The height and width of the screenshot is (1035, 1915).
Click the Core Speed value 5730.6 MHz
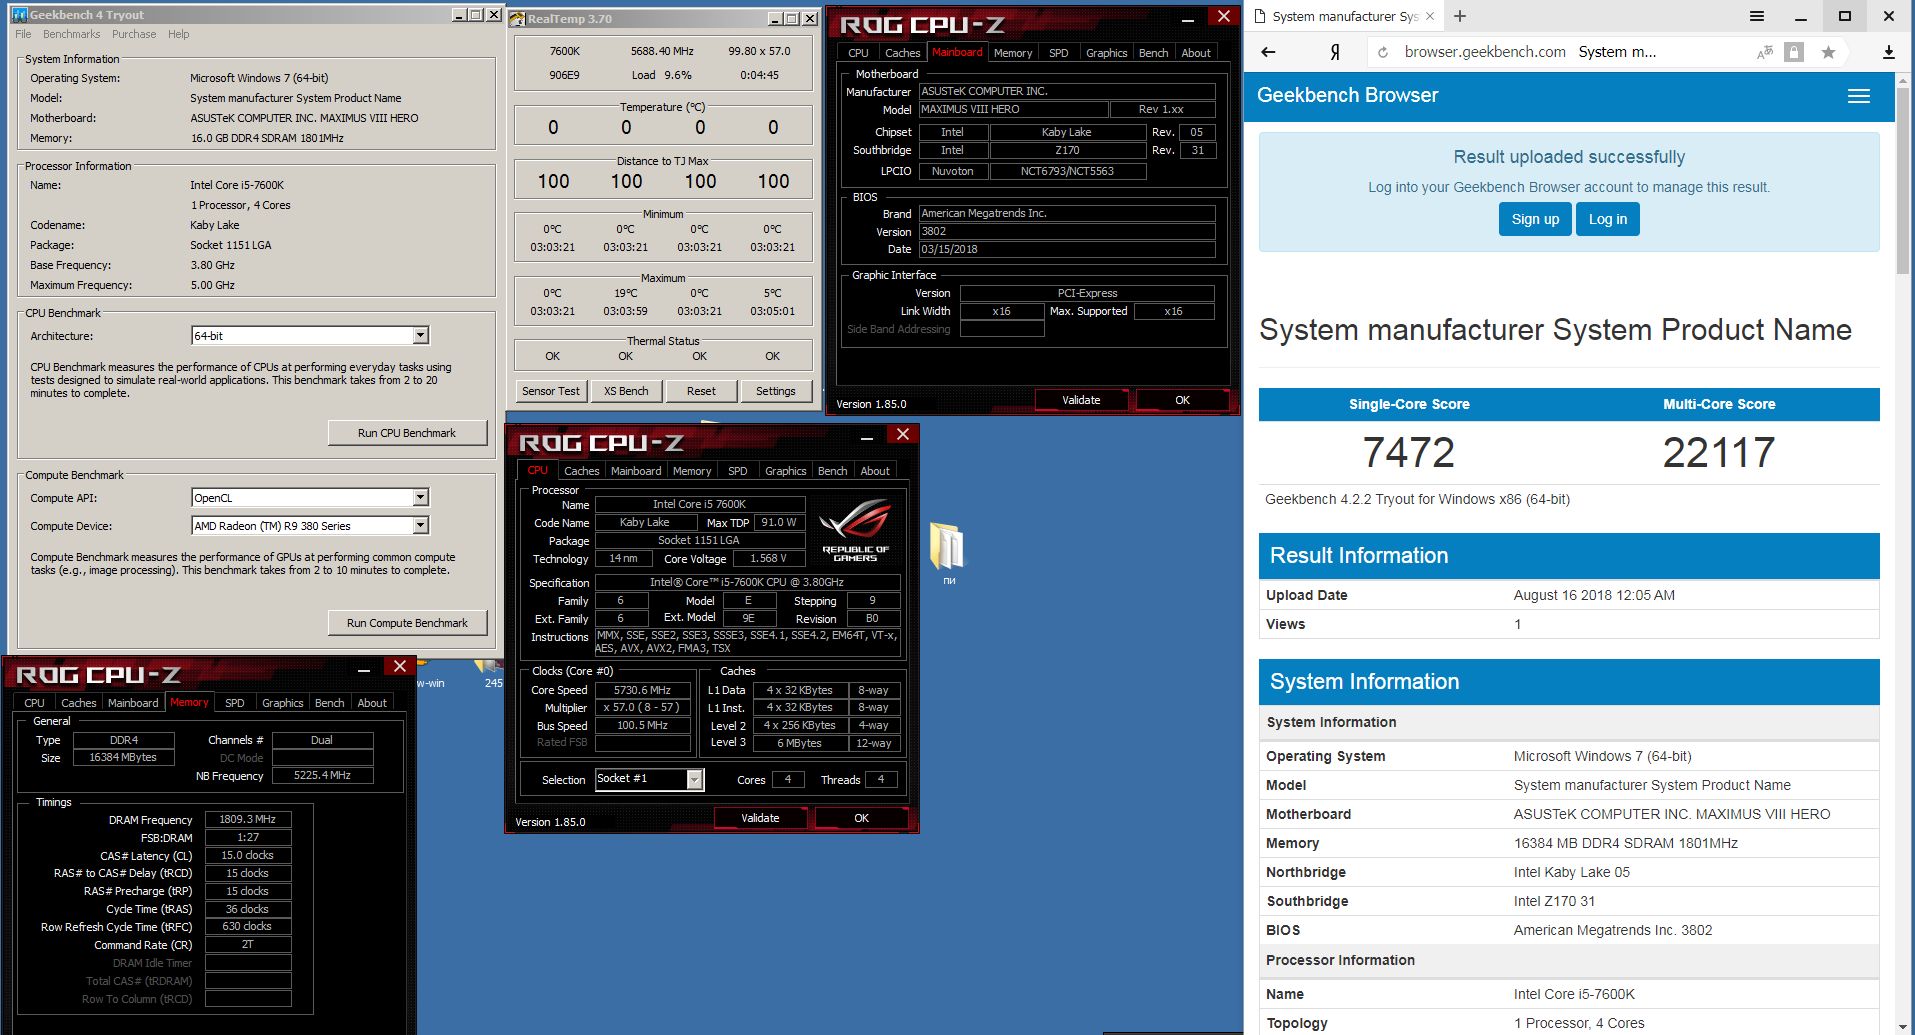pos(643,690)
